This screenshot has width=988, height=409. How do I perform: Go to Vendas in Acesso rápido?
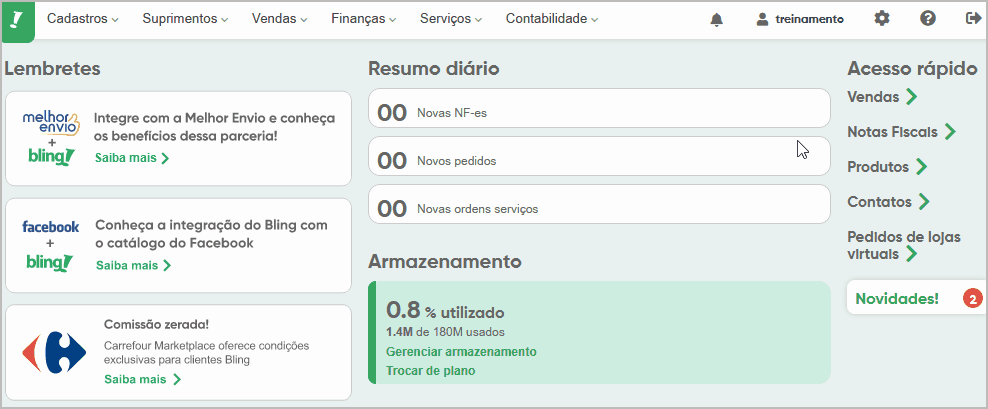(x=873, y=97)
